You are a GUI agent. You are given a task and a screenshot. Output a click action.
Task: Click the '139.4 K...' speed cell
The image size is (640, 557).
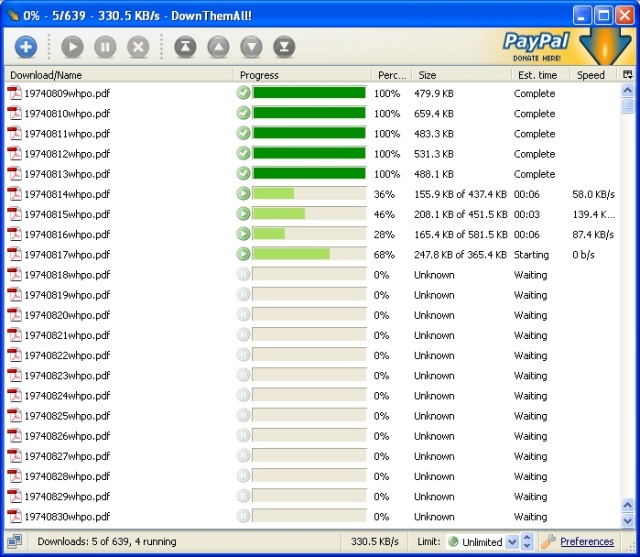tap(593, 214)
